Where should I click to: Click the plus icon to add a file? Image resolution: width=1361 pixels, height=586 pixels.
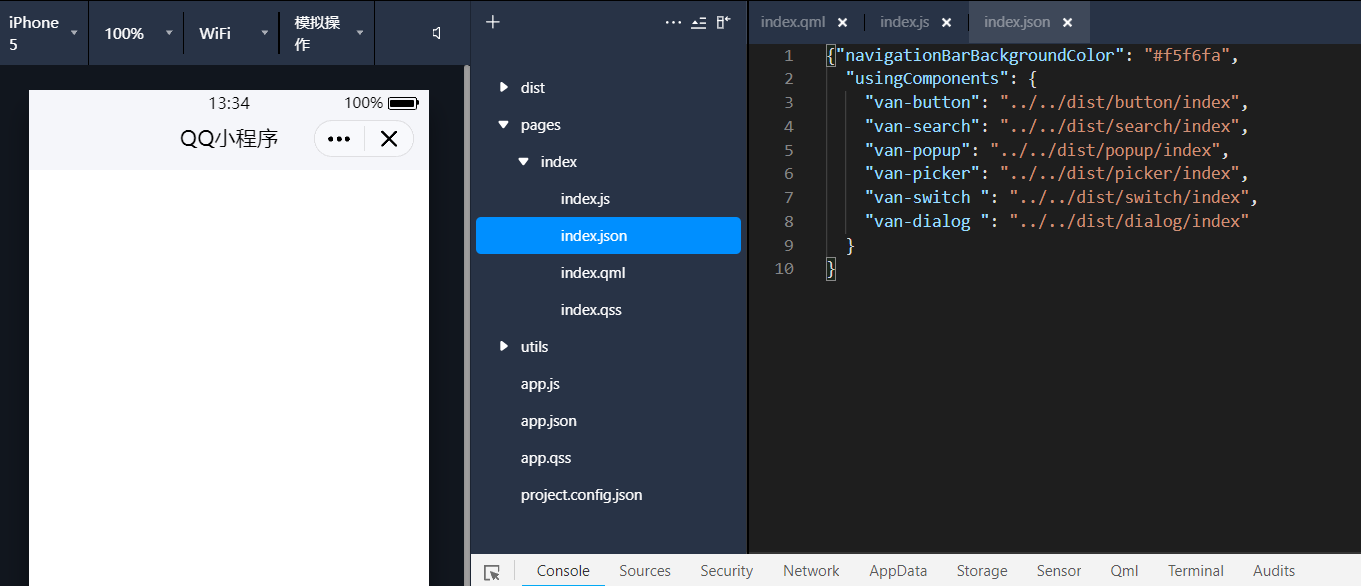click(x=492, y=22)
